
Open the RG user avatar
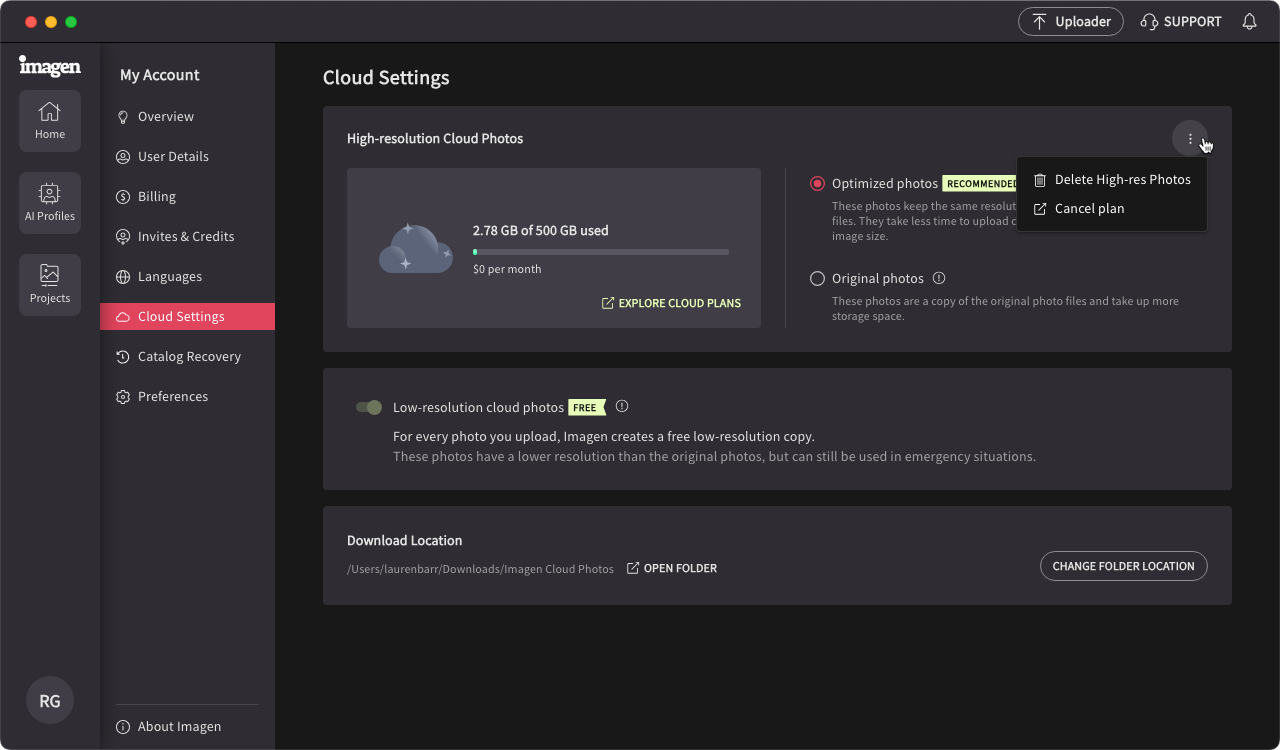pos(50,700)
